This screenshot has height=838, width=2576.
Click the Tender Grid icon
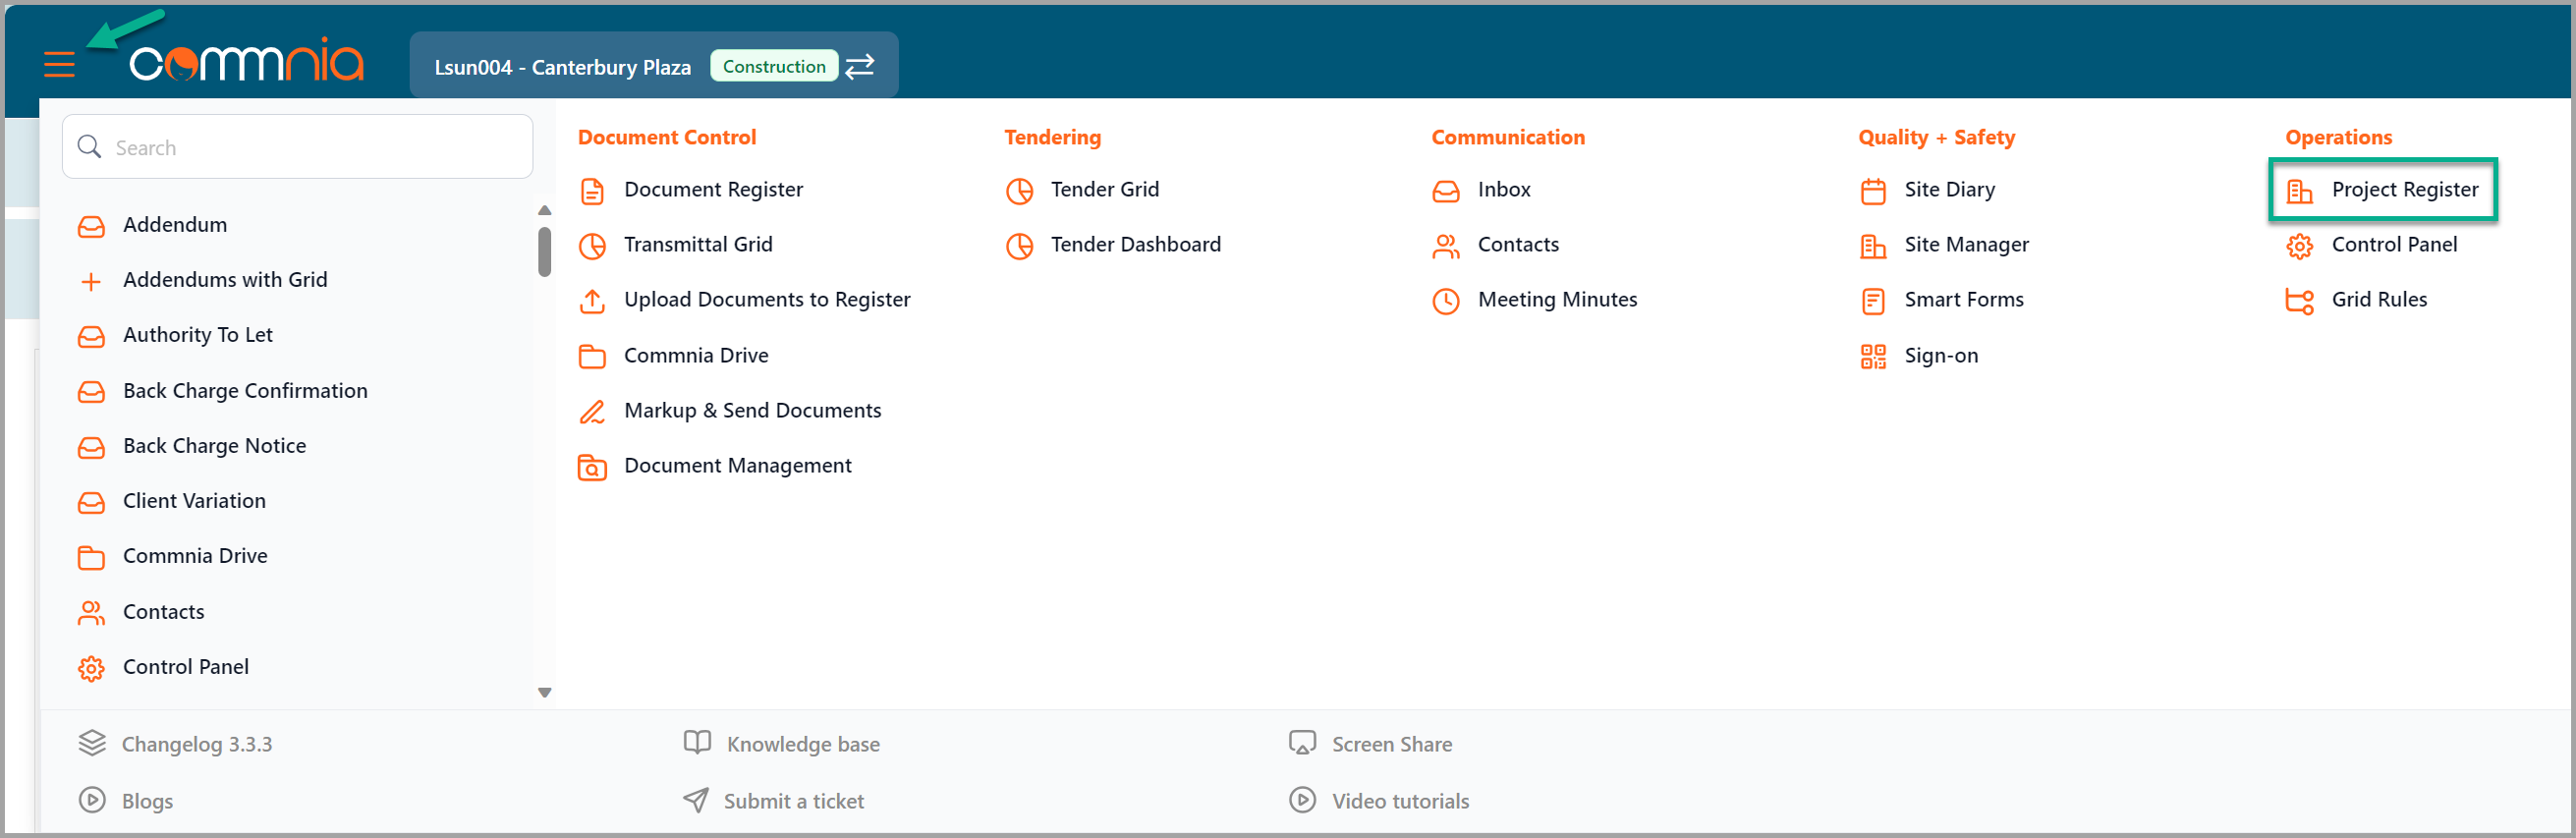coord(1019,191)
